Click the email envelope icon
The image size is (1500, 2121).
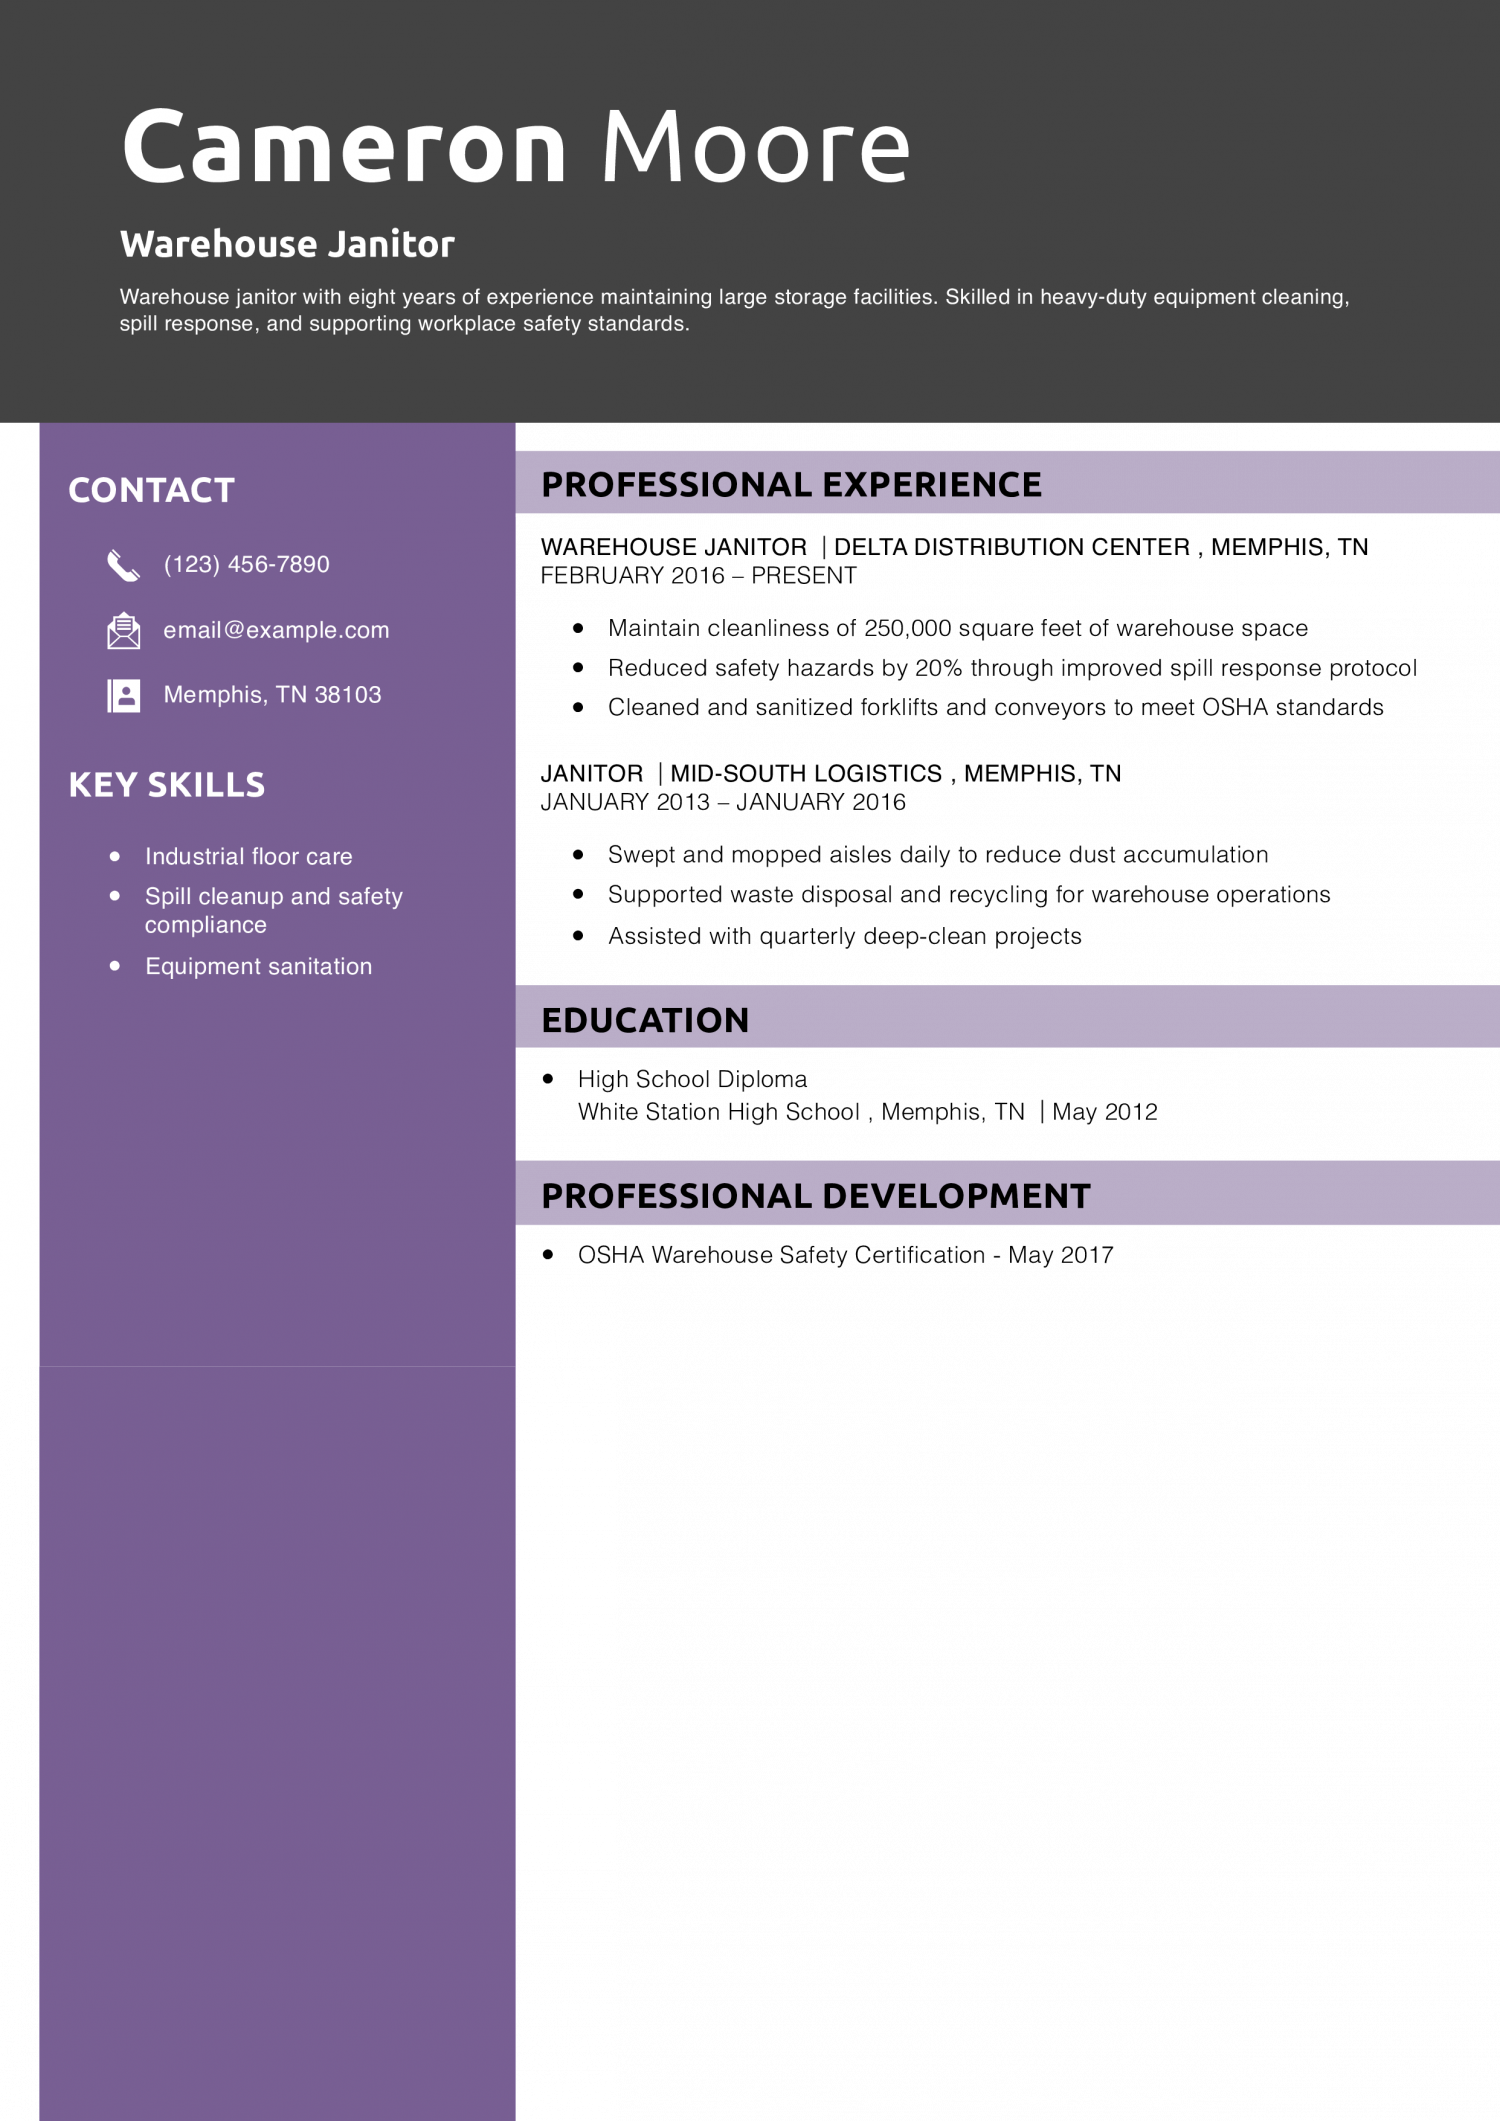click(123, 631)
